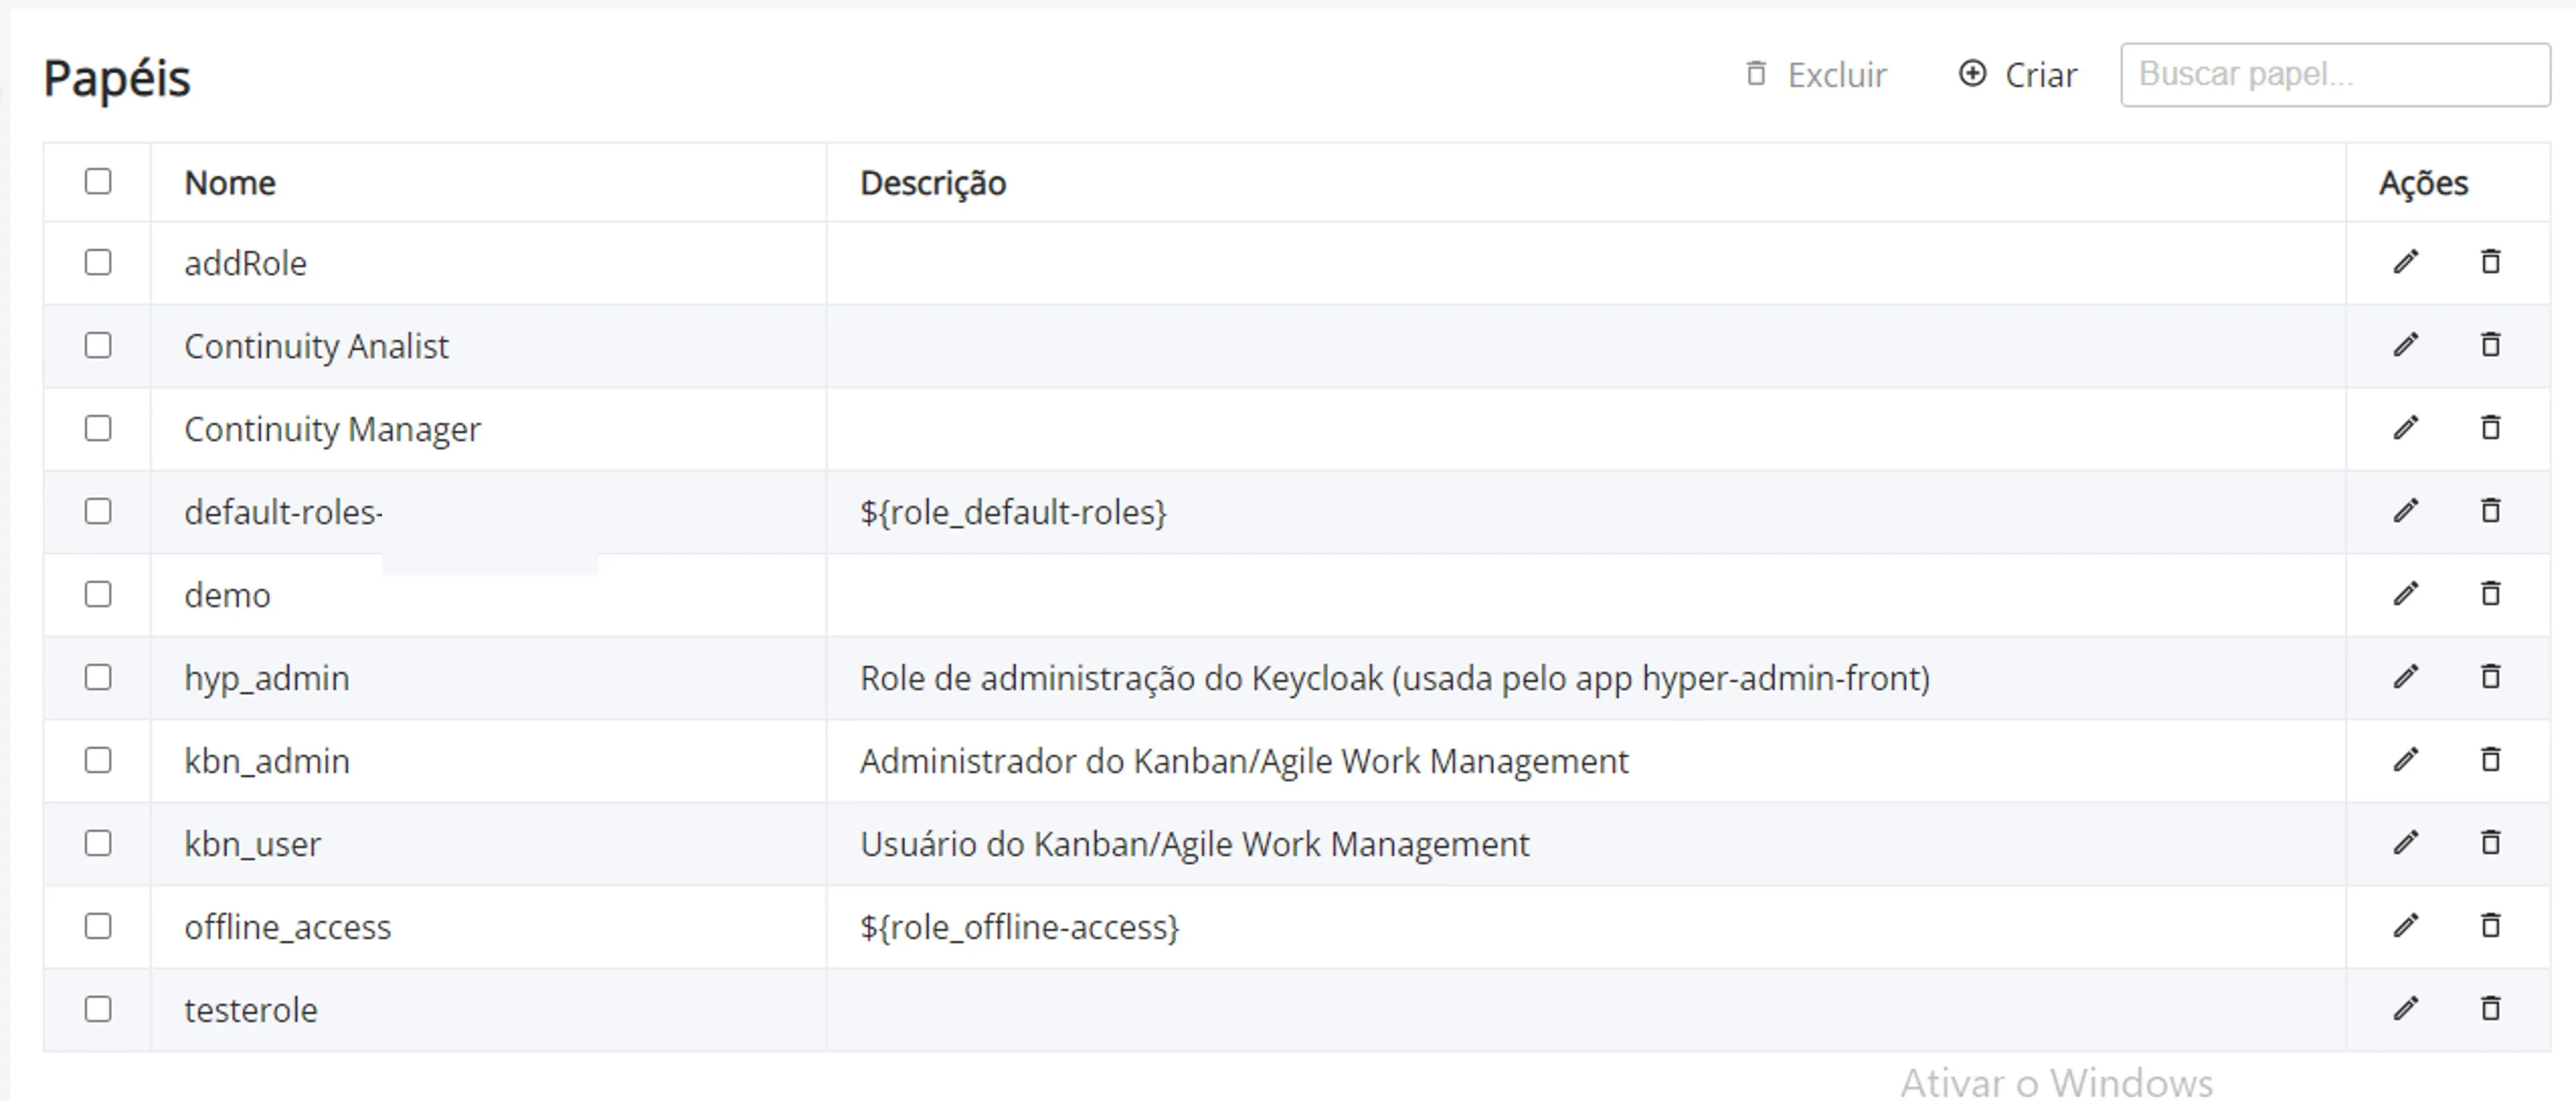Image resolution: width=2576 pixels, height=1101 pixels.
Task: Open edit for the hyp_admin role
Action: point(2406,677)
